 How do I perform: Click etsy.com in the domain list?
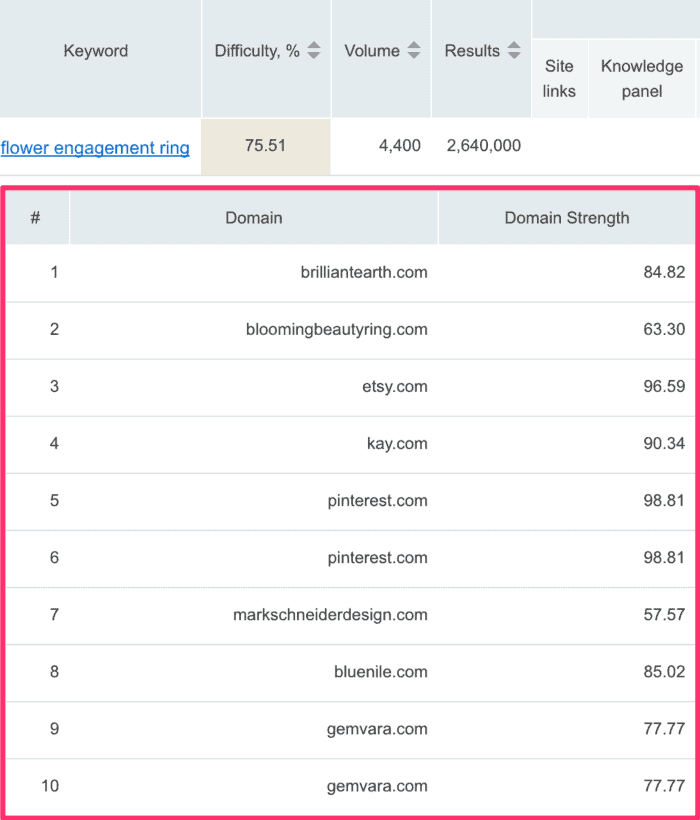click(x=395, y=386)
